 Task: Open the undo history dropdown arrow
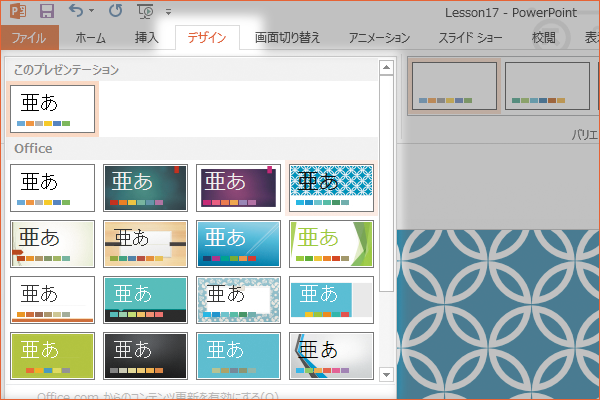coord(92,12)
